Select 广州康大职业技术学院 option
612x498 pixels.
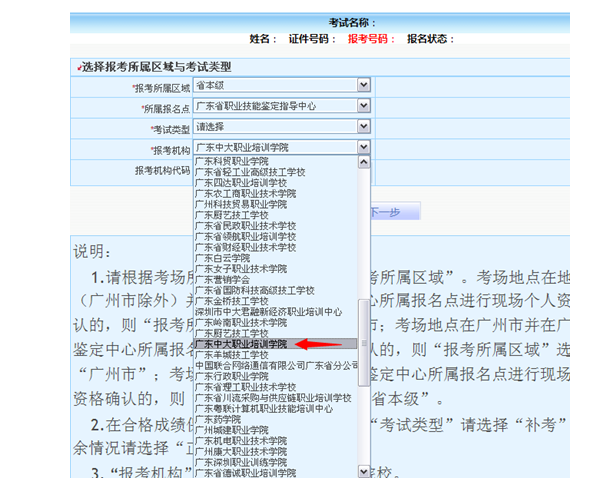[241, 452]
